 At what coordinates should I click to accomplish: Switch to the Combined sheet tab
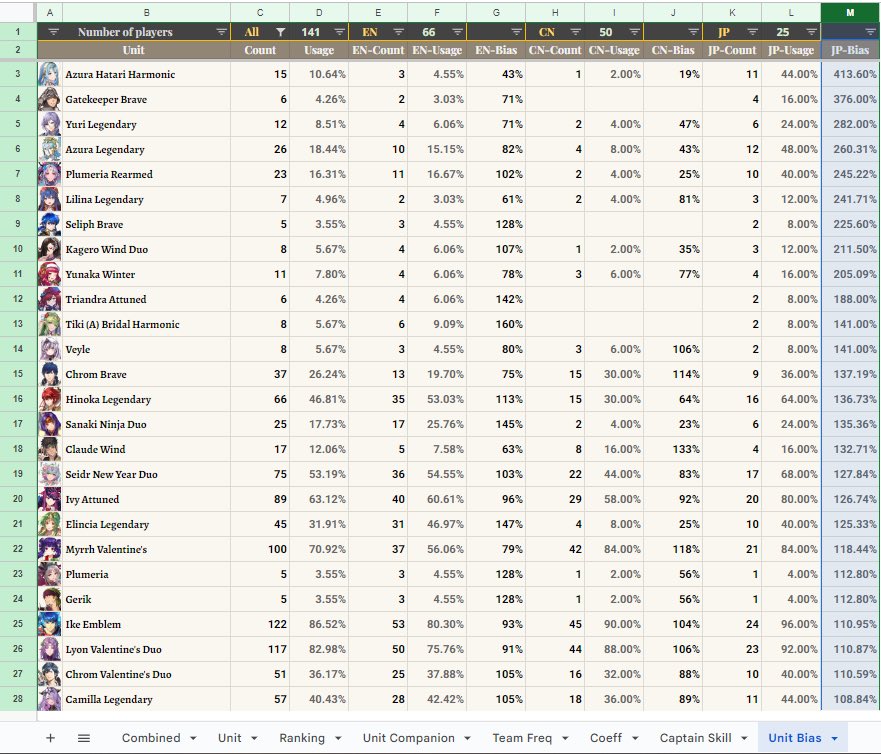point(151,738)
